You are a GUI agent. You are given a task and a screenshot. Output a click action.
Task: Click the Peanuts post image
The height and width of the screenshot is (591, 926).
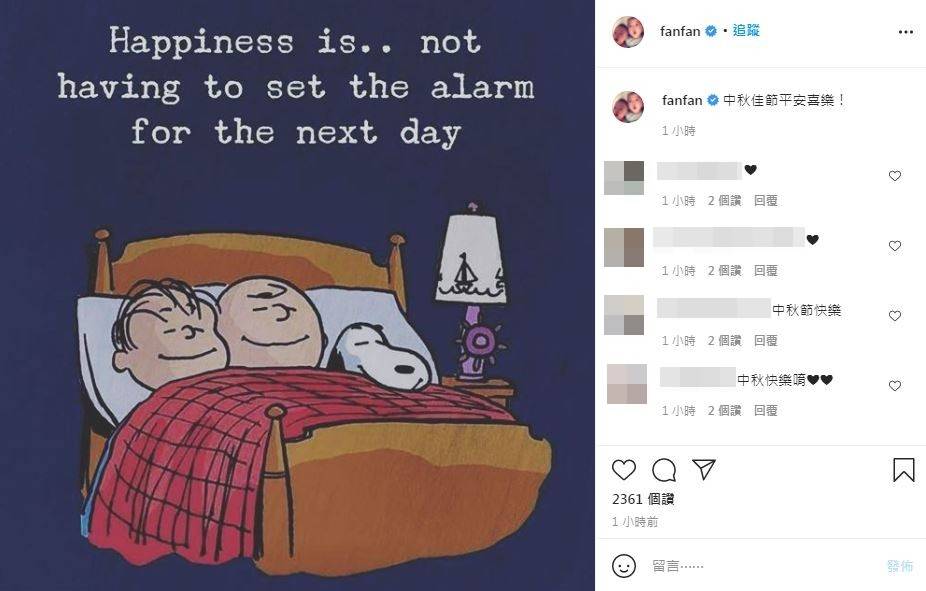pos(297,295)
